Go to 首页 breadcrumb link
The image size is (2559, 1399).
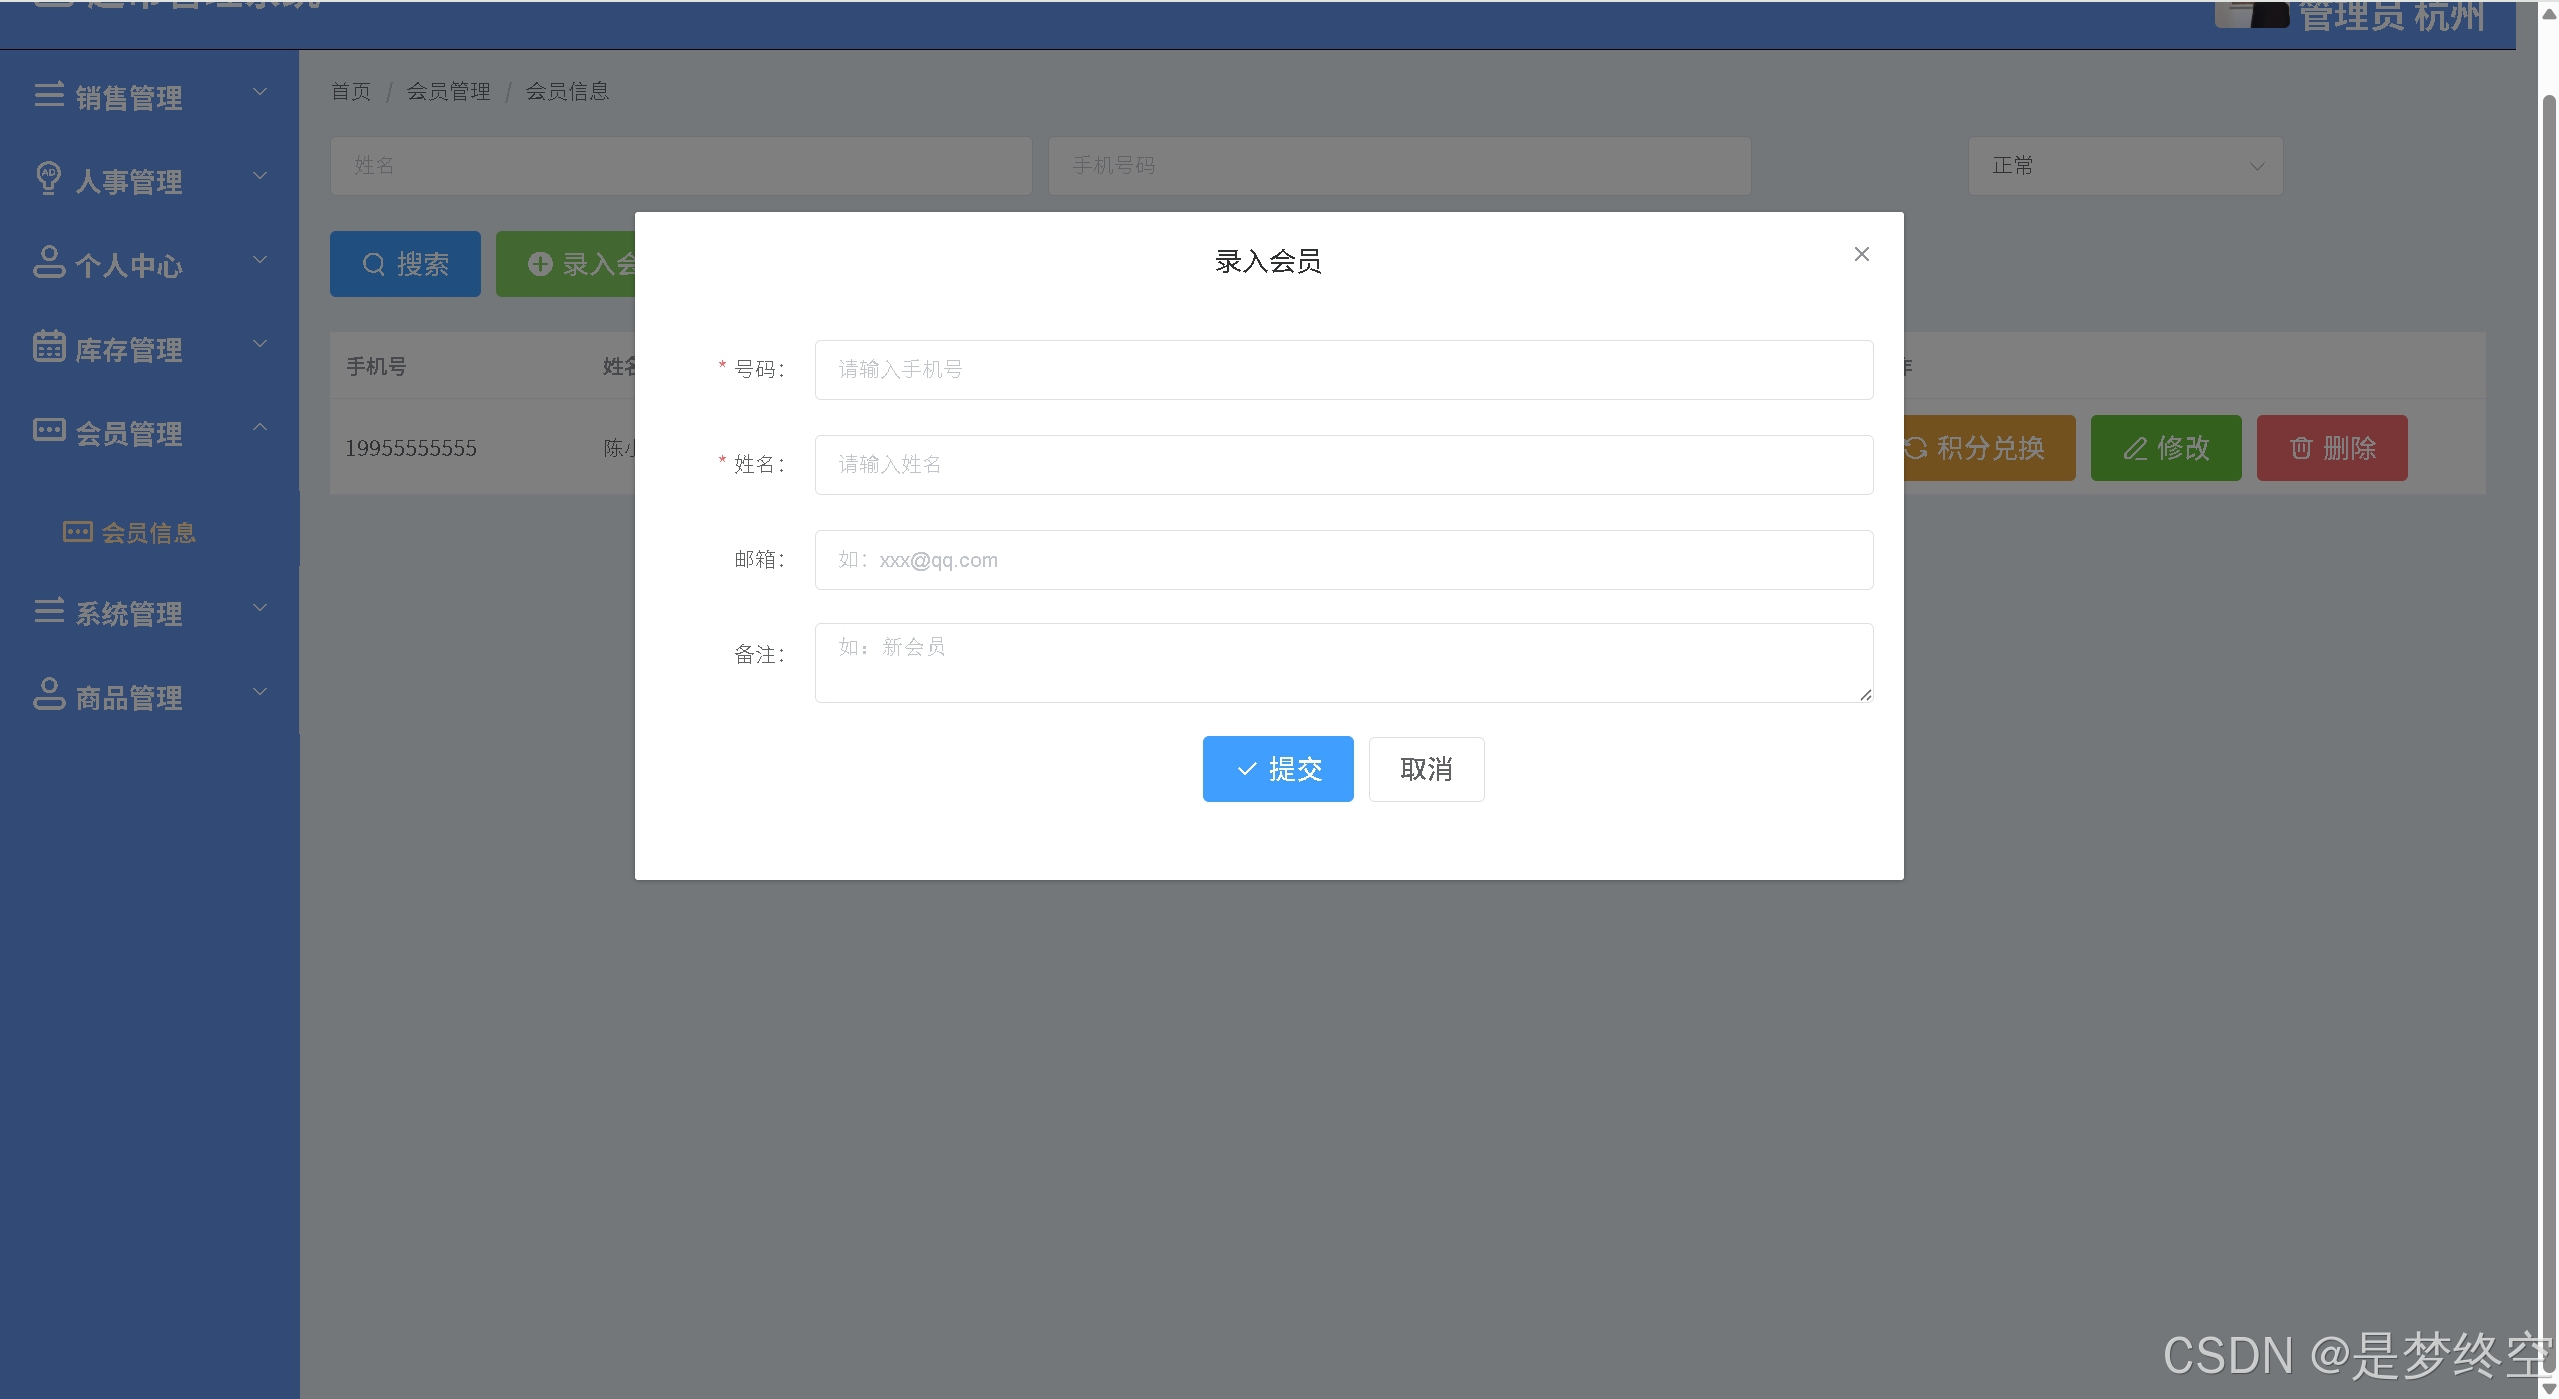(351, 92)
